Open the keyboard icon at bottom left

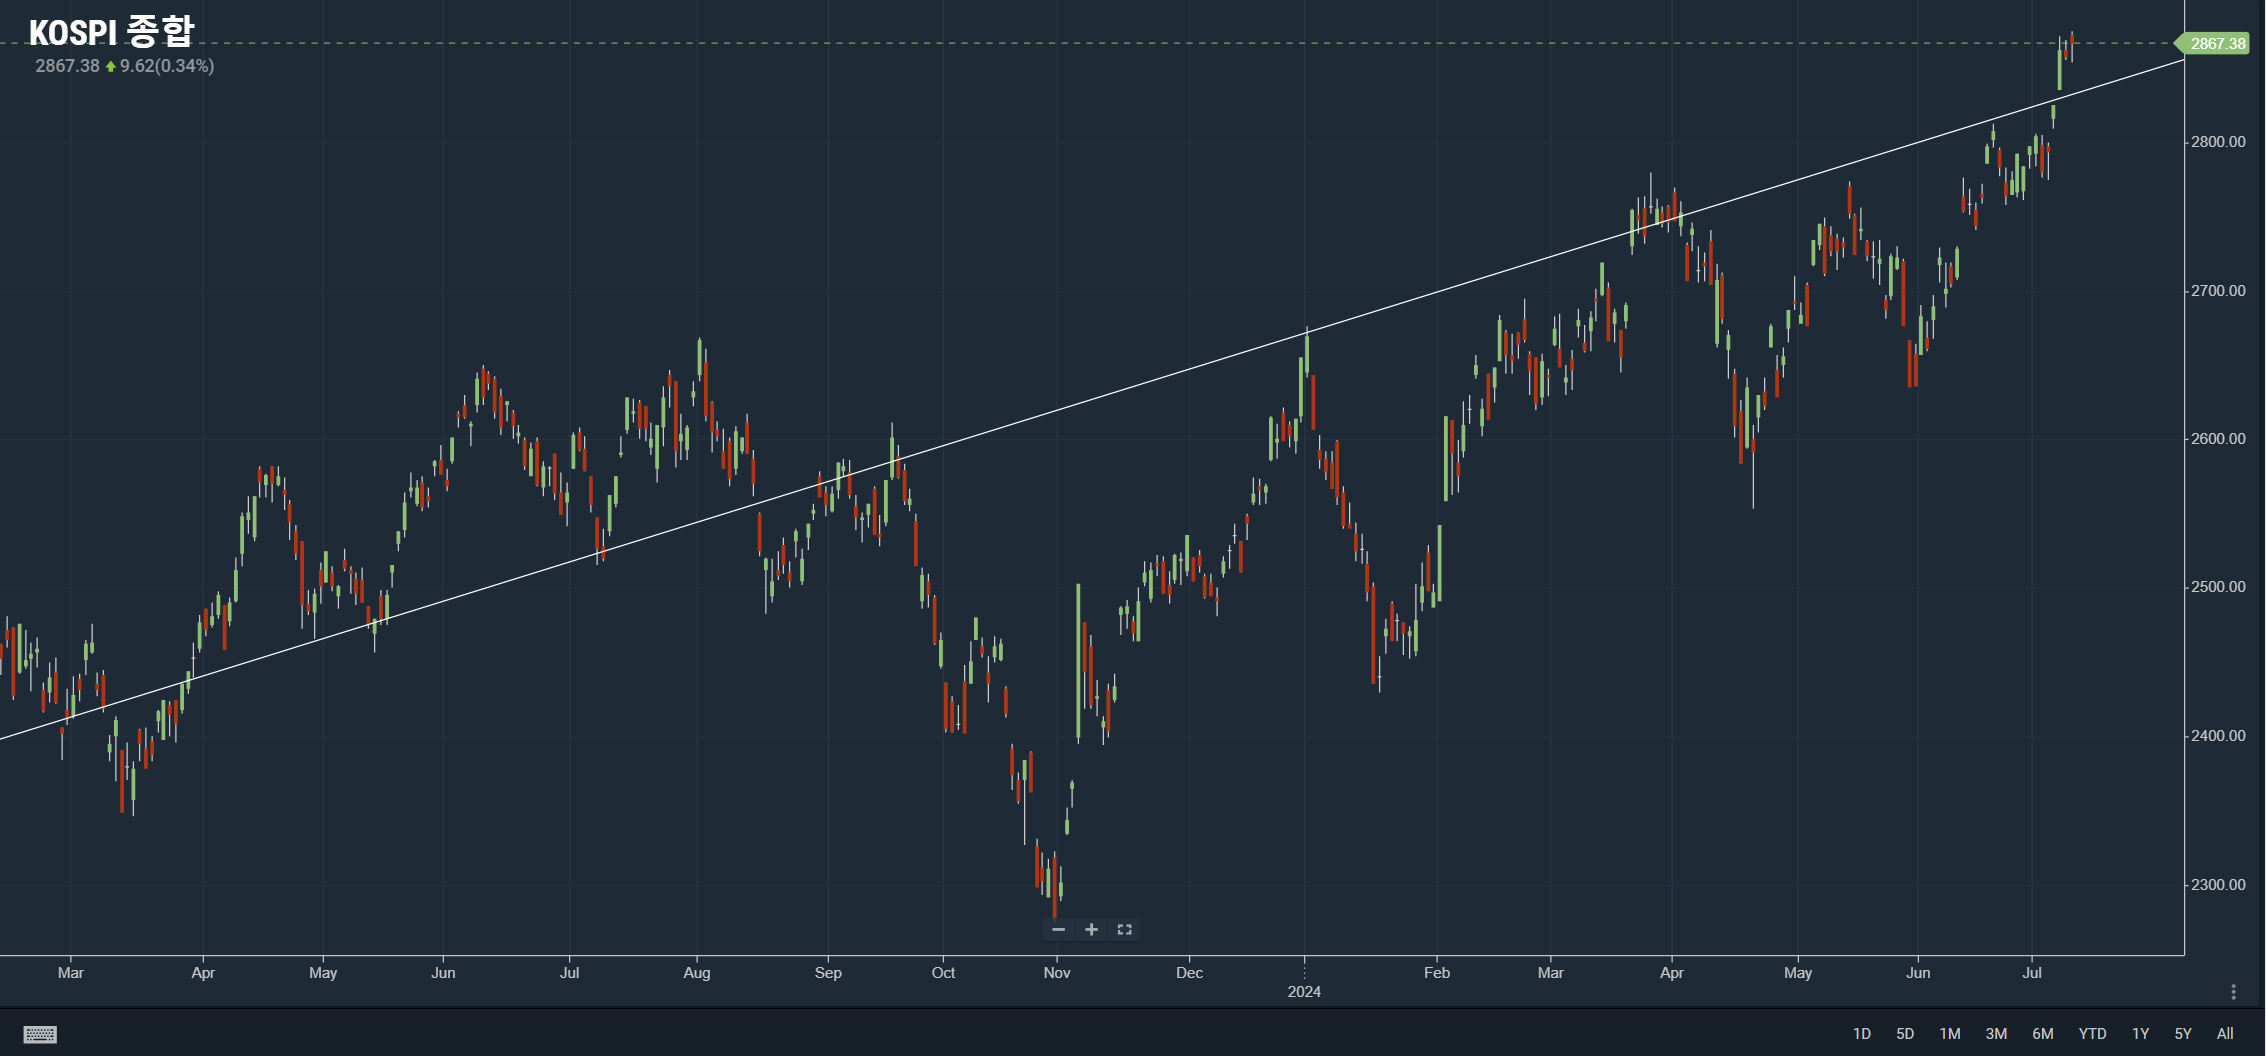click(40, 1034)
